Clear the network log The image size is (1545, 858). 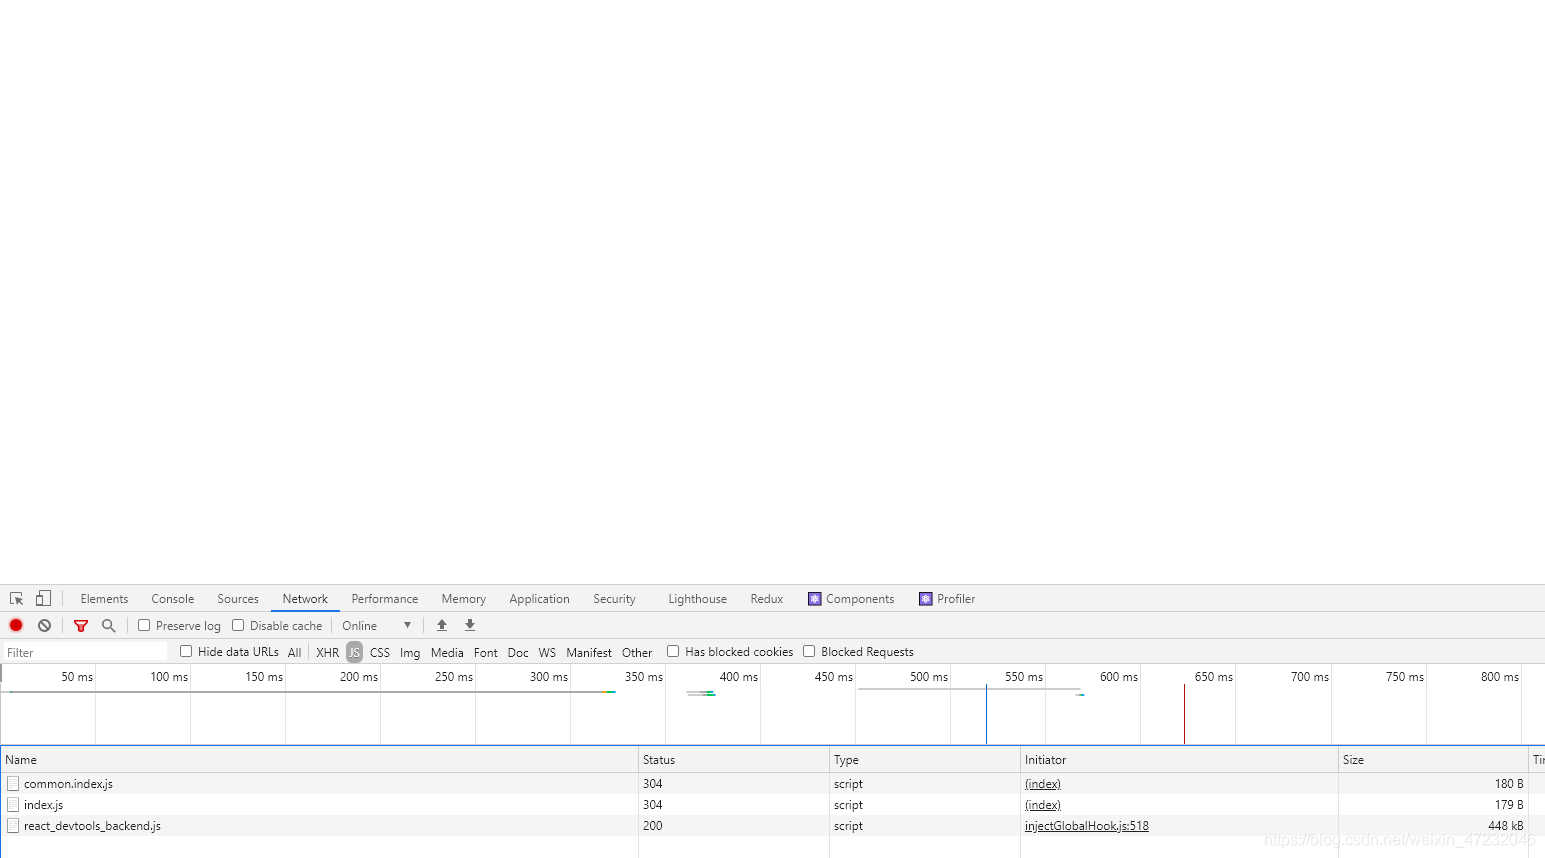44,625
